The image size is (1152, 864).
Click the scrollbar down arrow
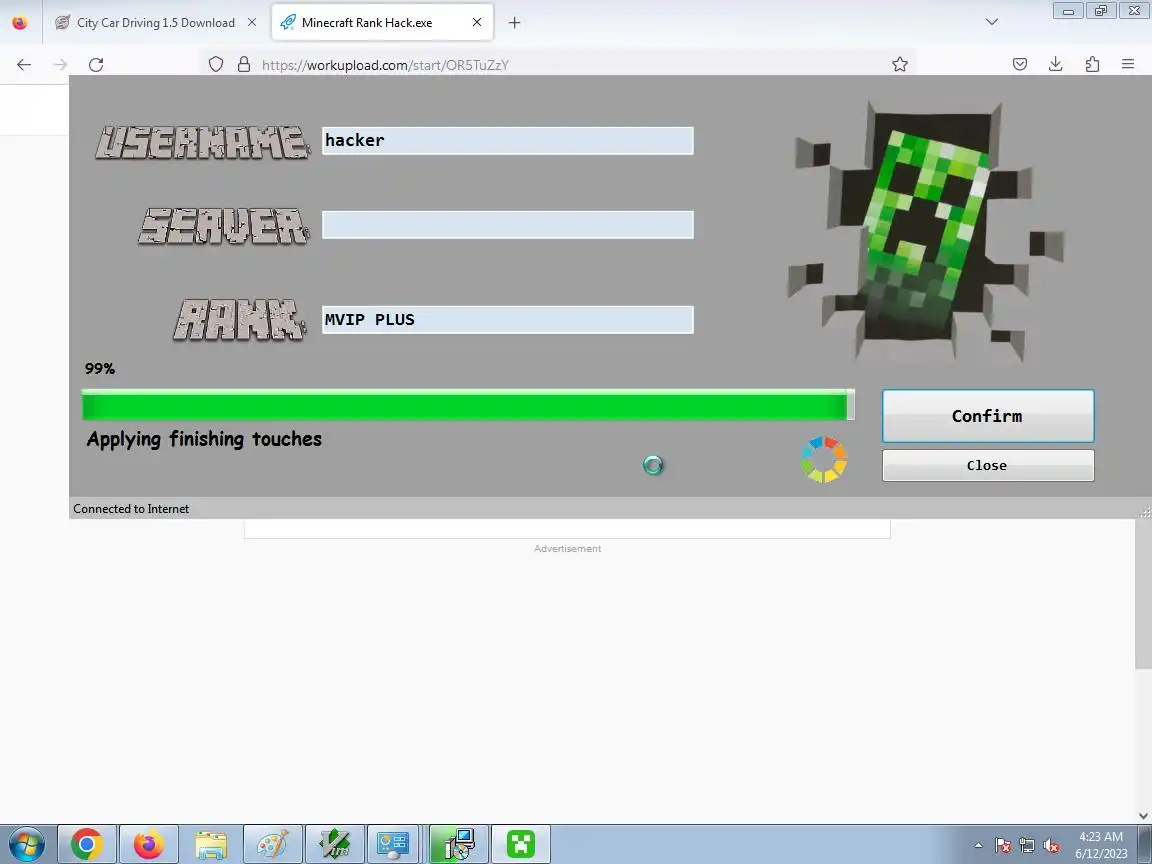pos(1143,816)
